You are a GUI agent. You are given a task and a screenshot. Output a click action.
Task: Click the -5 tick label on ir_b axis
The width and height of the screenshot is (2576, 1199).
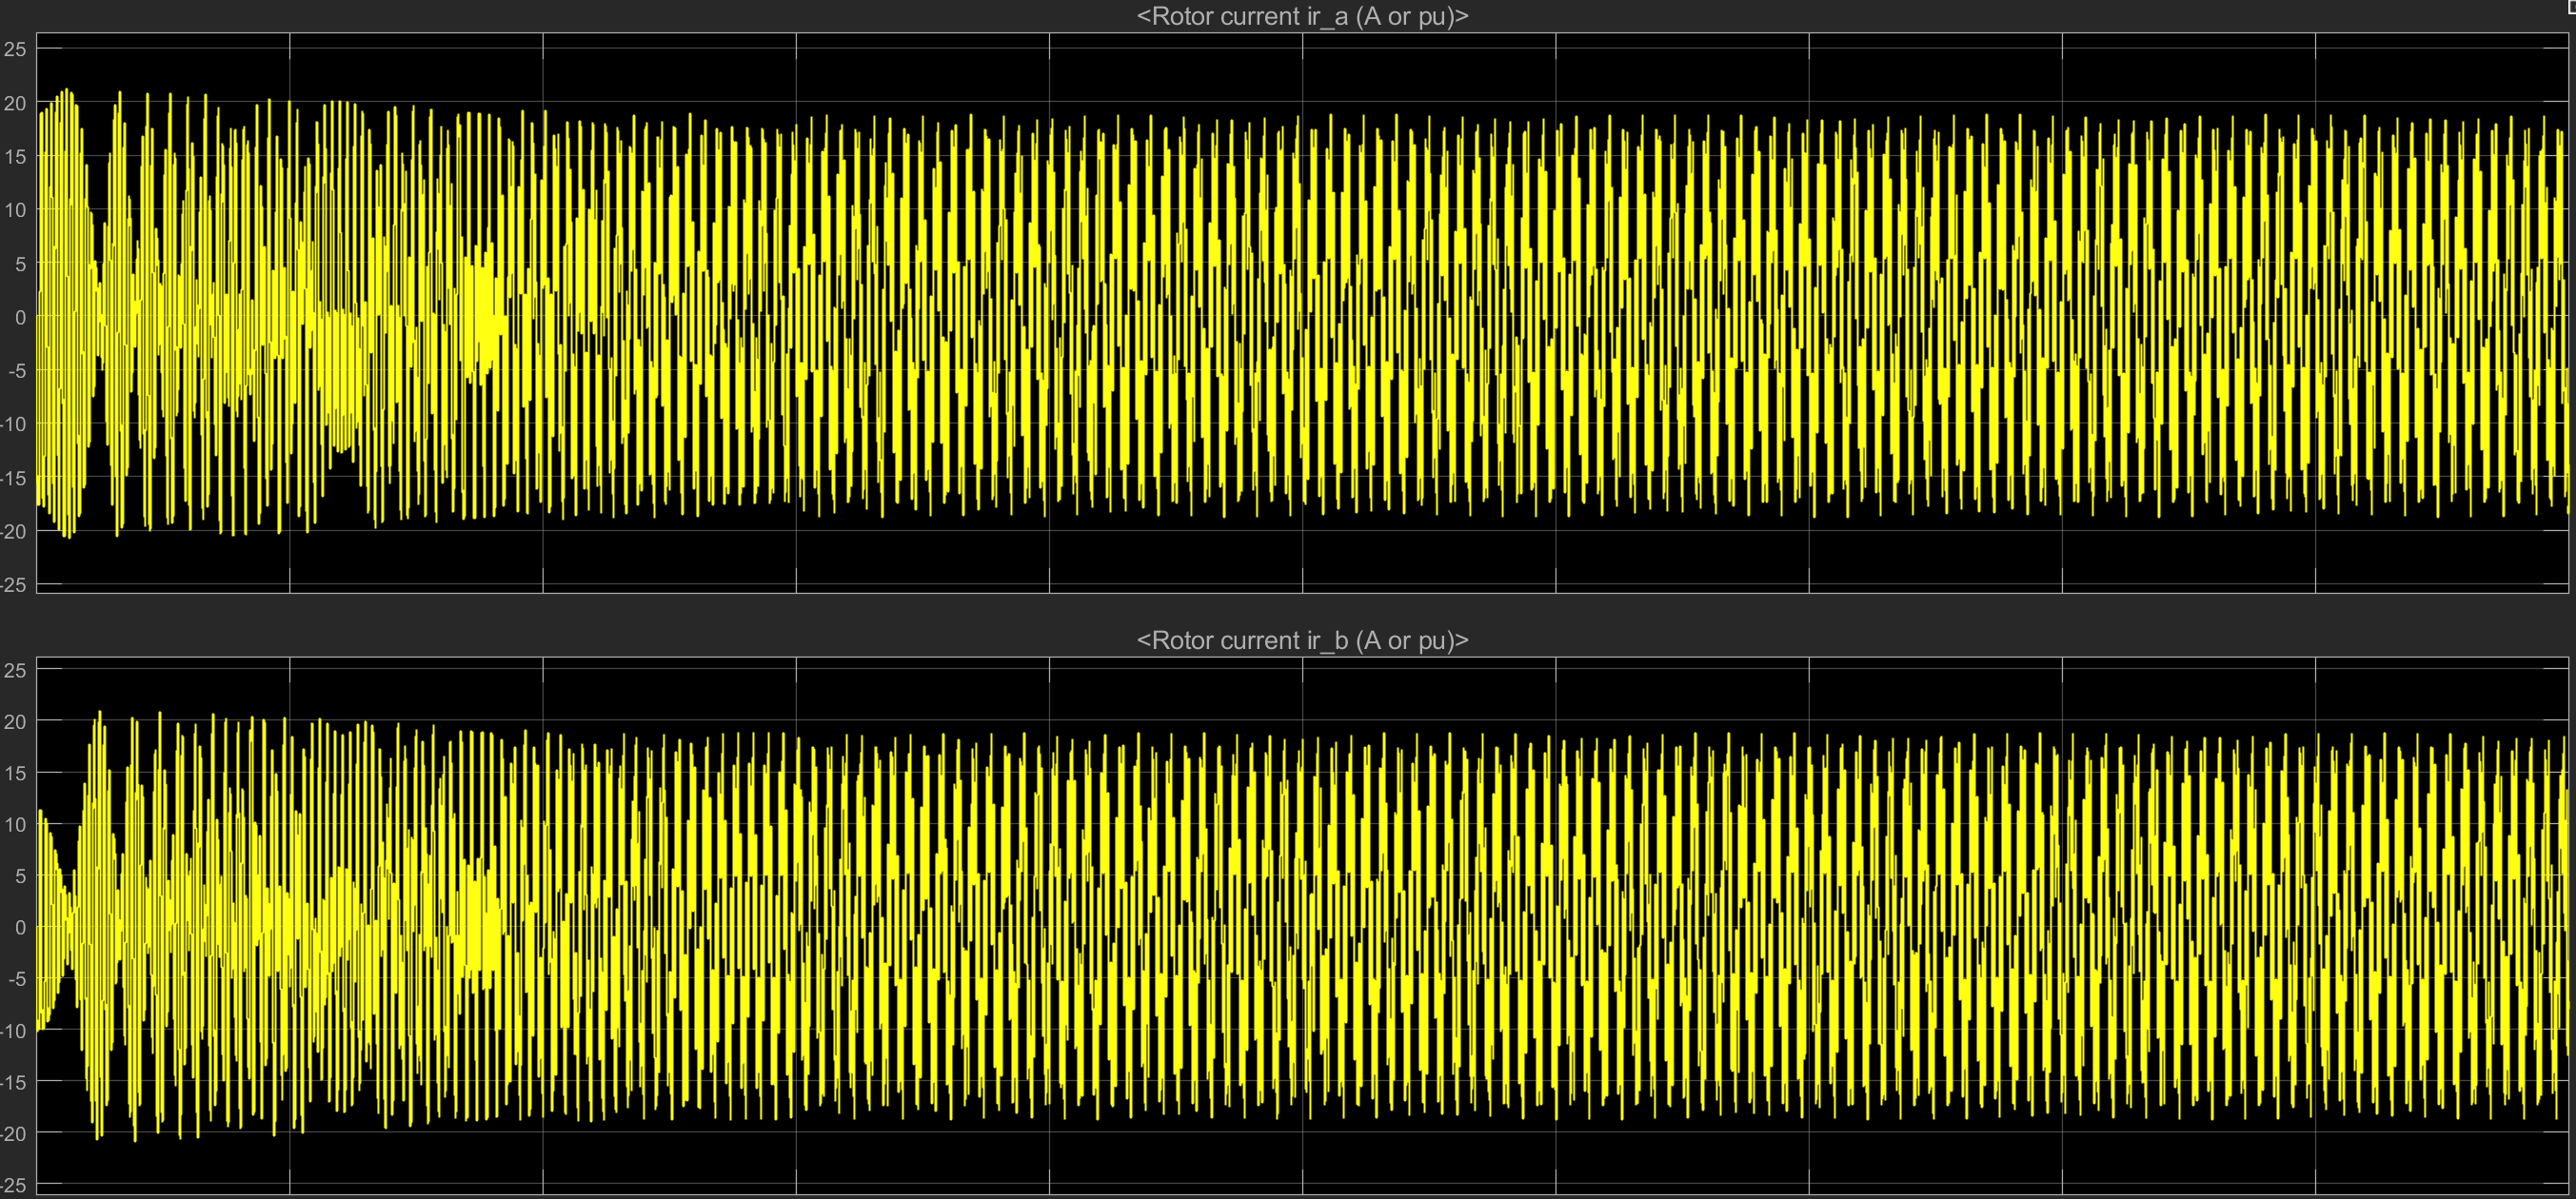(x=16, y=979)
